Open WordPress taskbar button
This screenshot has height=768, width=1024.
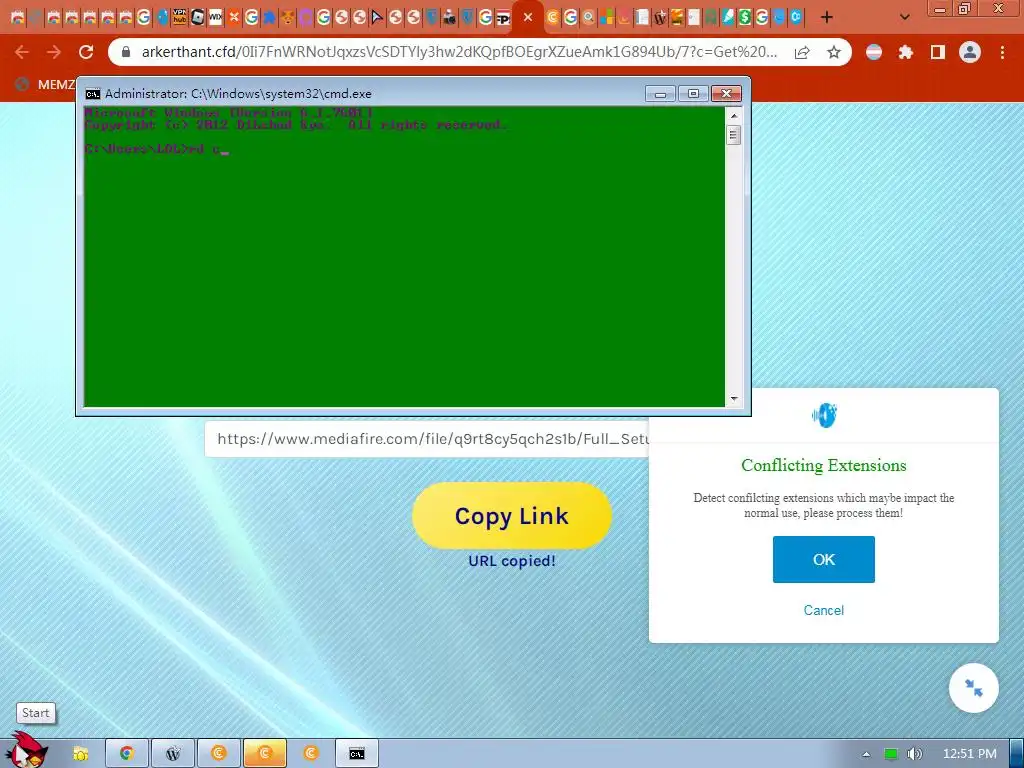173,754
